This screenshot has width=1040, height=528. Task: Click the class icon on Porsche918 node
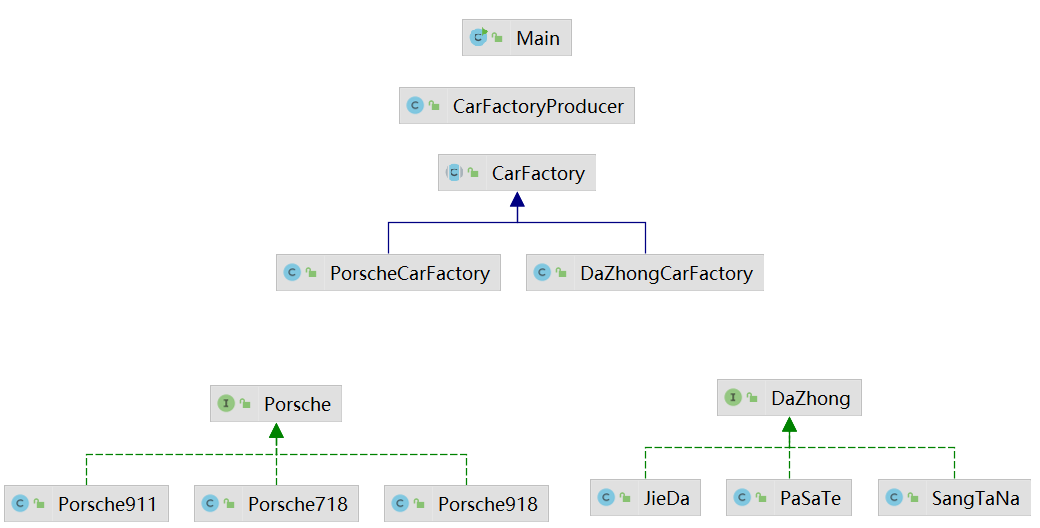[x=400, y=503]
